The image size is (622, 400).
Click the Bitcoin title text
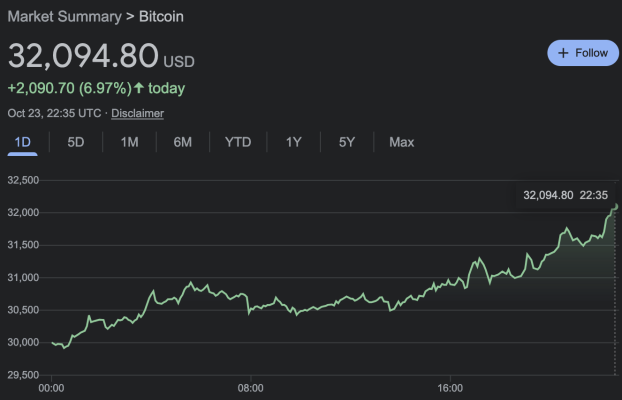coord(161,17)
